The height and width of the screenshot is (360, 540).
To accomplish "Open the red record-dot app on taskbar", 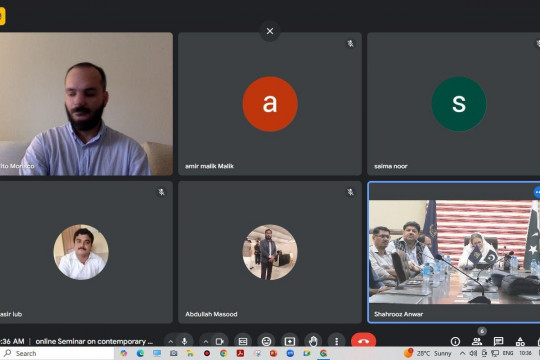I will click(x=207, y=353).
